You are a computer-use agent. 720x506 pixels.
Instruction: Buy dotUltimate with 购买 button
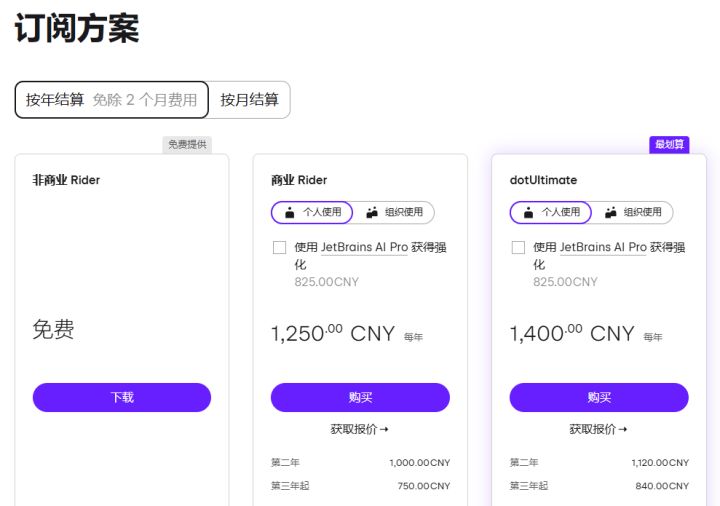point(599,397)
